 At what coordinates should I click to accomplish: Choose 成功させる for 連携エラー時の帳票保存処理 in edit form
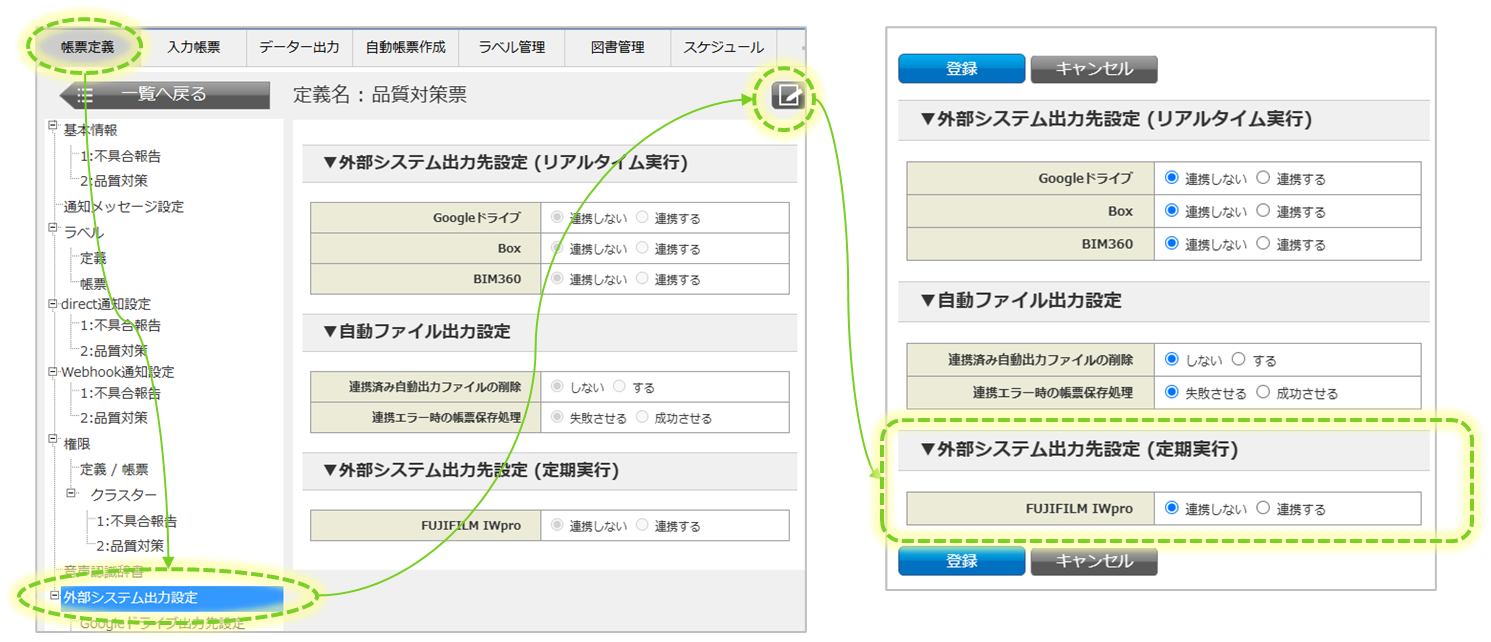pyautogui.click(x=1263, y=393)
